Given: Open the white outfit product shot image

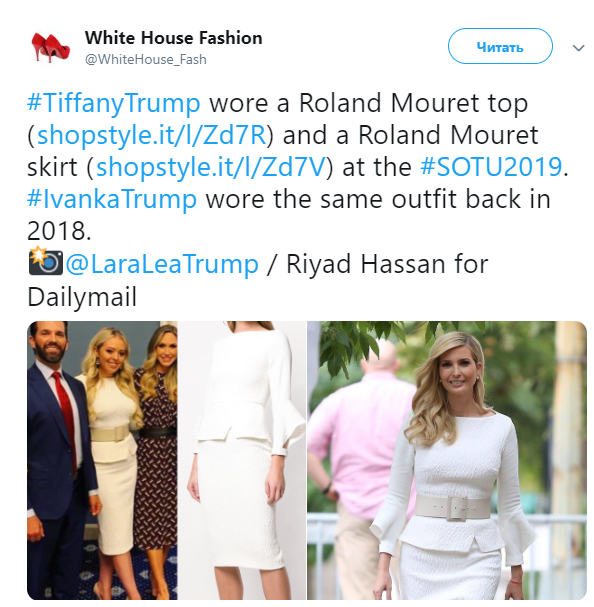Looking at the screenshot, I should (242, 460).
